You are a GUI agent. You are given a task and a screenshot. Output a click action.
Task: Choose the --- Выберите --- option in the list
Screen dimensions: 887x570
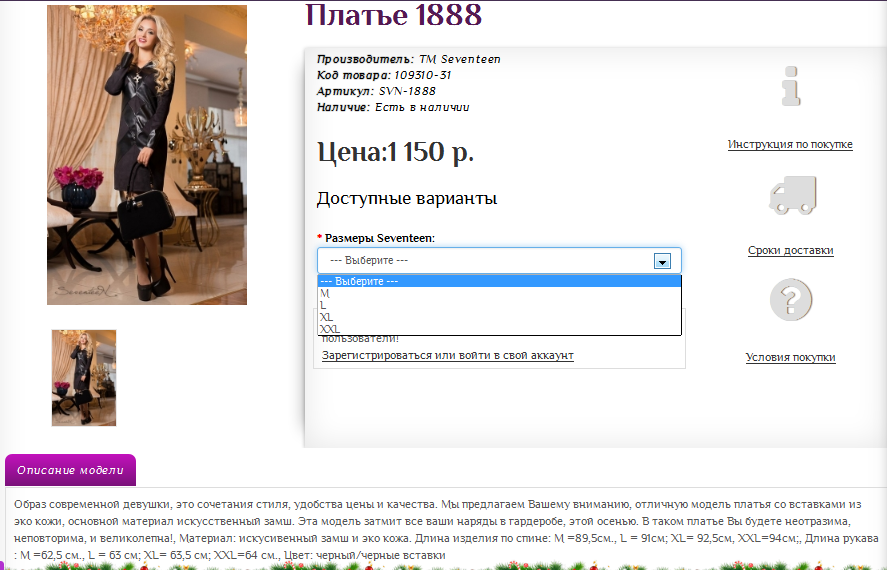tap(499, 281)
